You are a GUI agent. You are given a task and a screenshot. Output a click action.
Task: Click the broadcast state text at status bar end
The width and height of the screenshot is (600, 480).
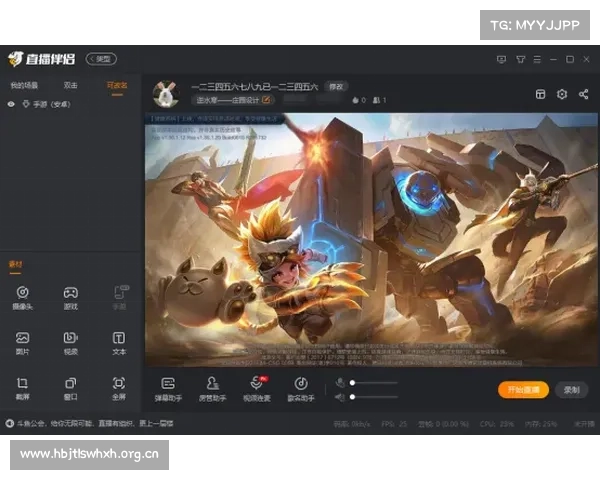(584, 424)
